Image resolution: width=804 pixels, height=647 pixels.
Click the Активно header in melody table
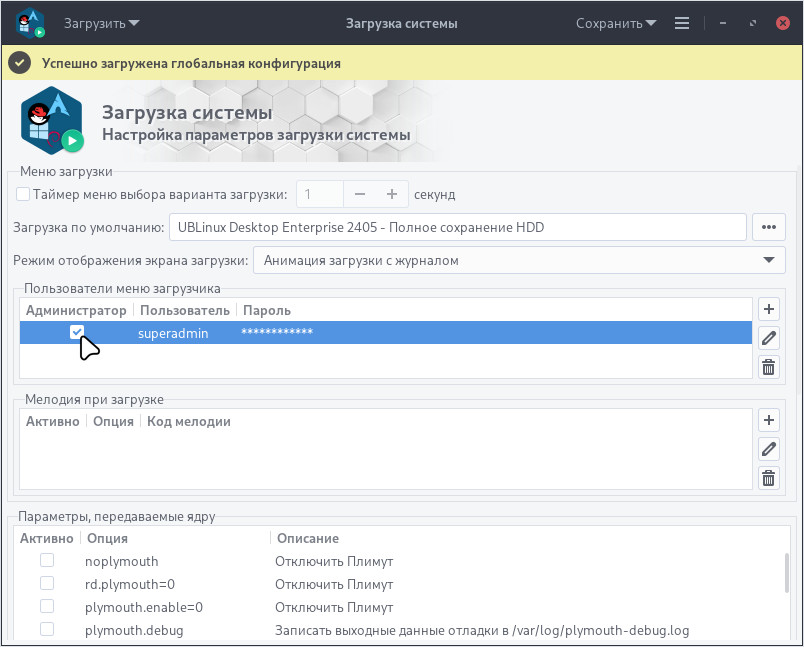point(53,422)
